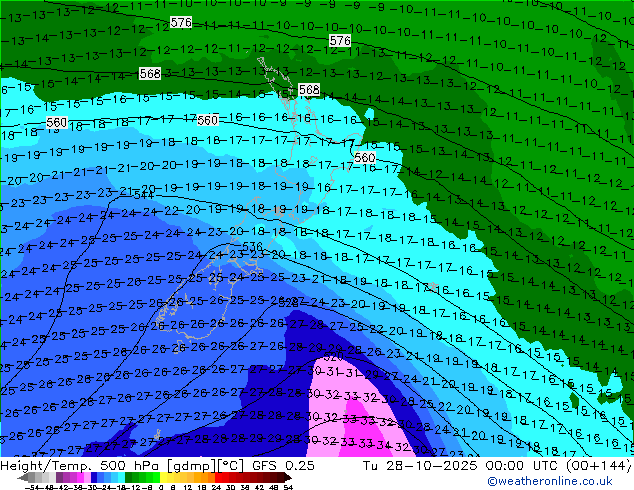Click the '-54' legend scale value

click(x=32, y=487)
